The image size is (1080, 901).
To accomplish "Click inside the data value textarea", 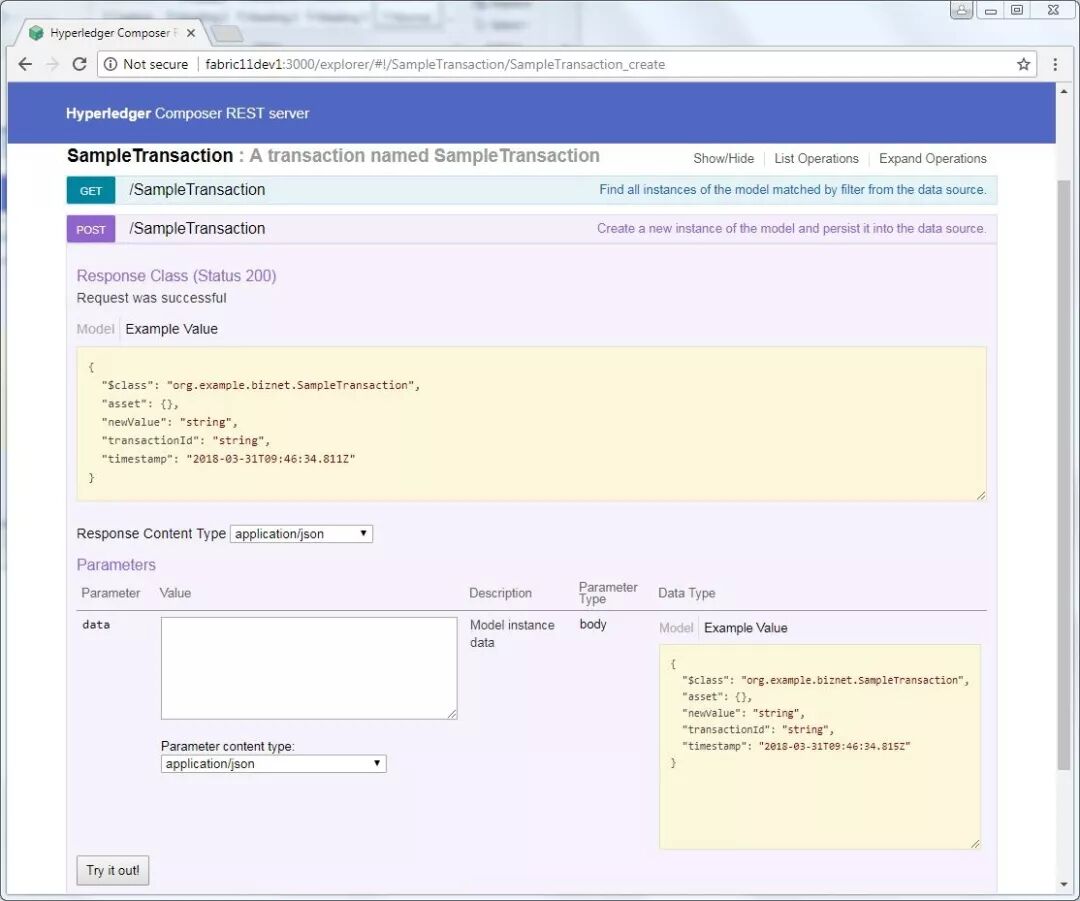I will point(309,668).
